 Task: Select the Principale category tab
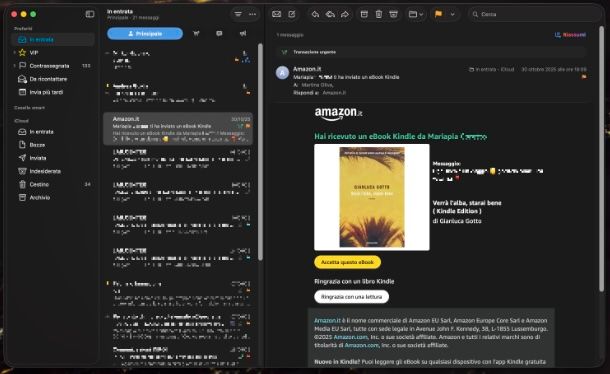(145, 33)
